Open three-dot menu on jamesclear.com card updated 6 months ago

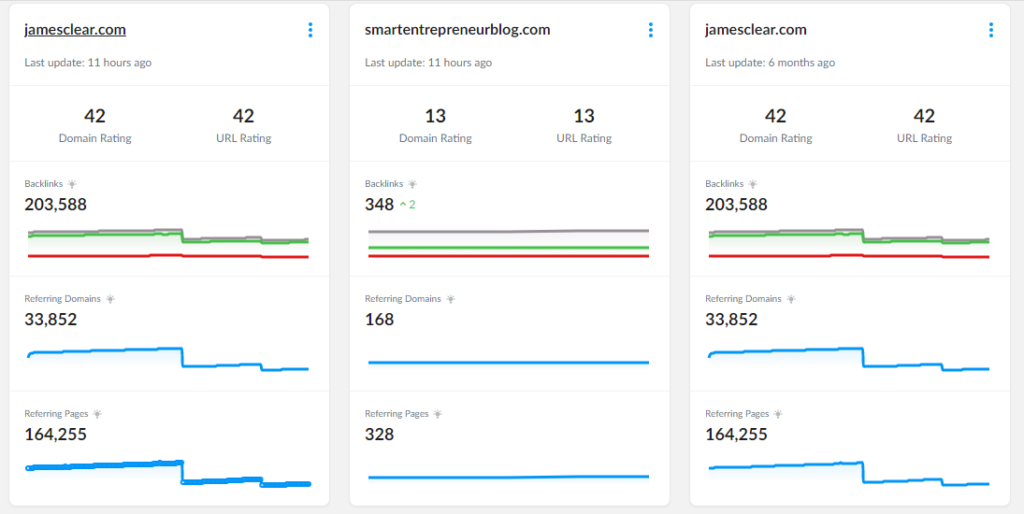point(991,30)
